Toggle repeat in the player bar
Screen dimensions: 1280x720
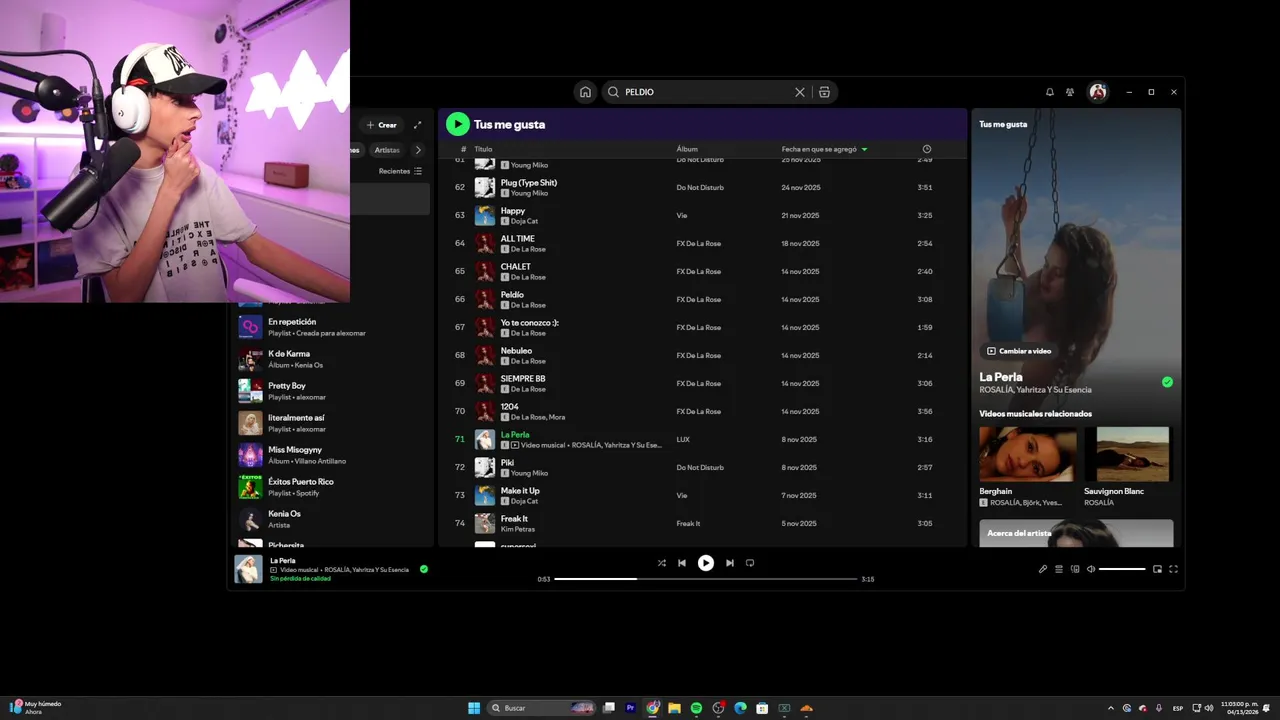point(750,563)
